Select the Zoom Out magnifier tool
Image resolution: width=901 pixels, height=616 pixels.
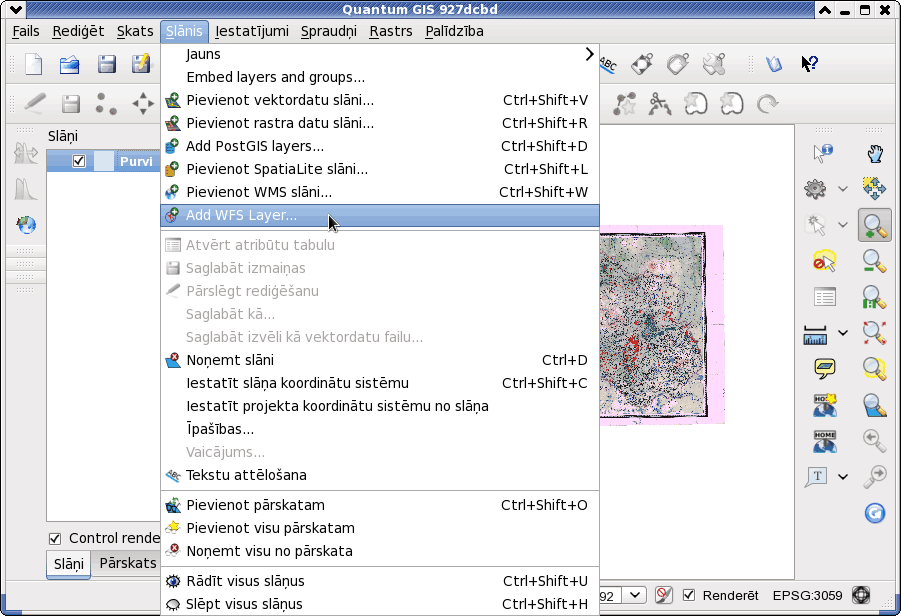874,261
